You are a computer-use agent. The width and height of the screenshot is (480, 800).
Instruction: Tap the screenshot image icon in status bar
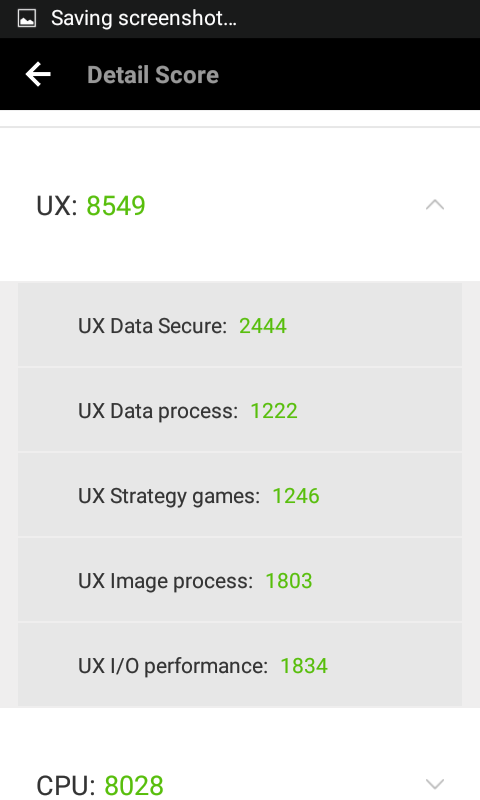coord(27,19)
